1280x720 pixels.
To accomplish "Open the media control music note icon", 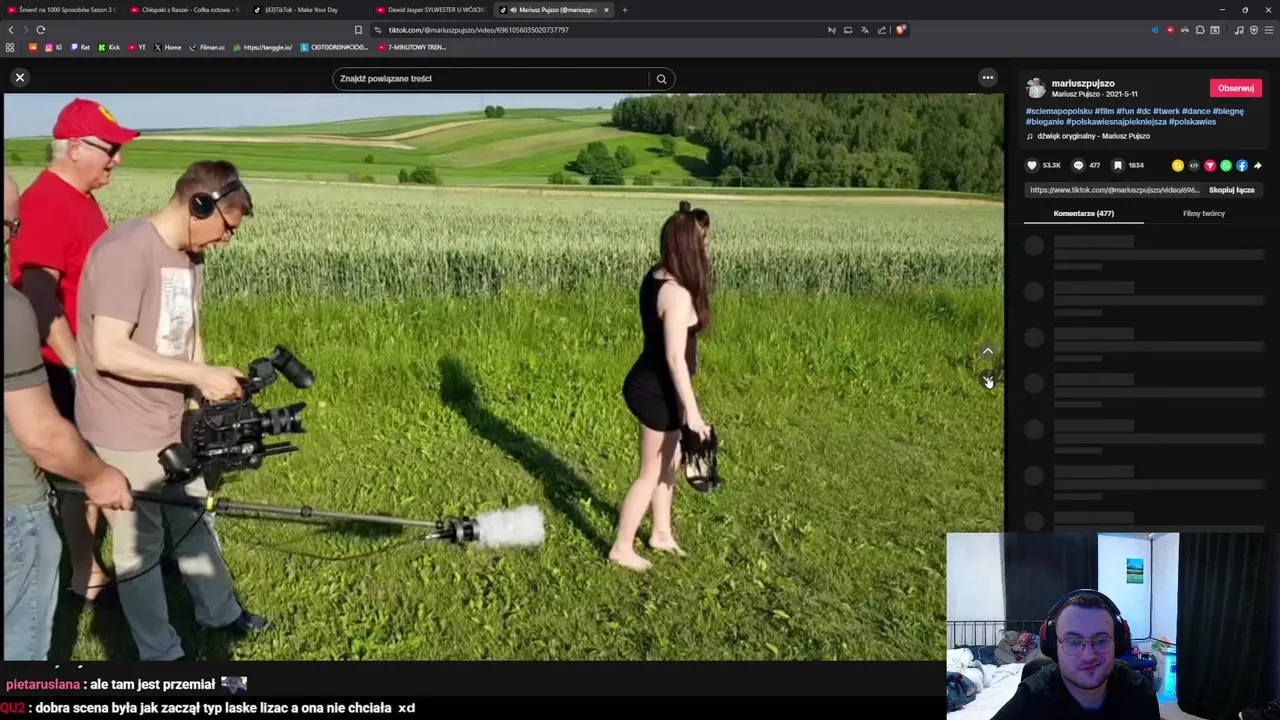I will pos(1239,30).
